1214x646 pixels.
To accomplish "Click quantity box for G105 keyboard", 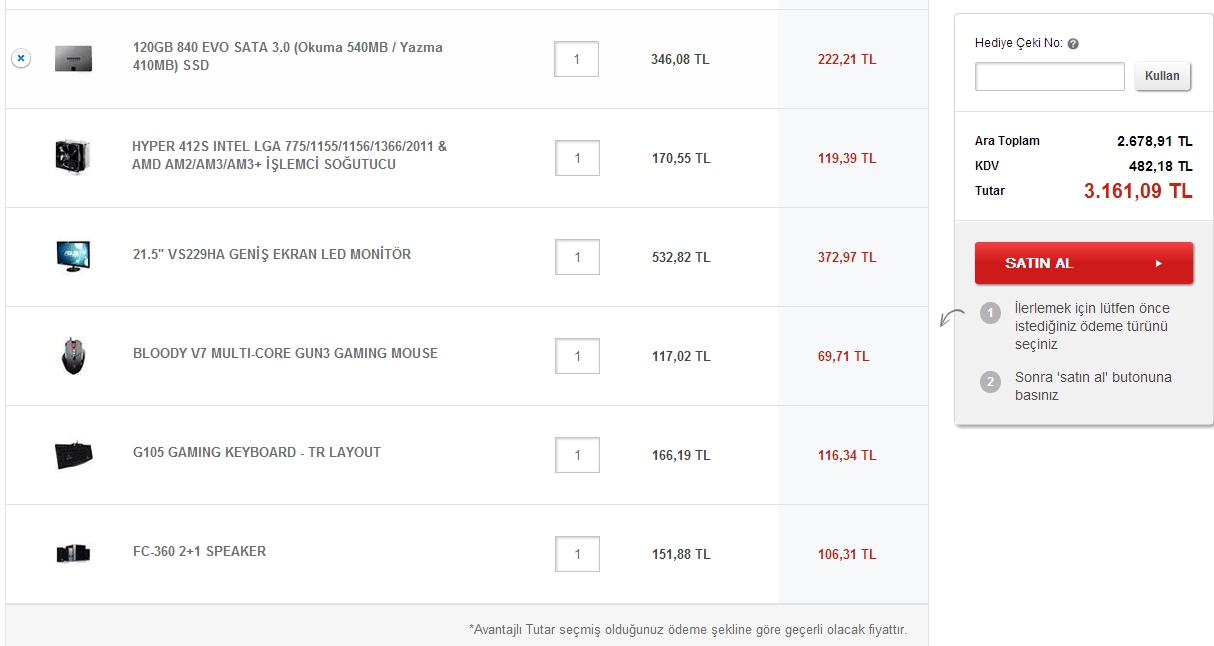I will (577, 455).
